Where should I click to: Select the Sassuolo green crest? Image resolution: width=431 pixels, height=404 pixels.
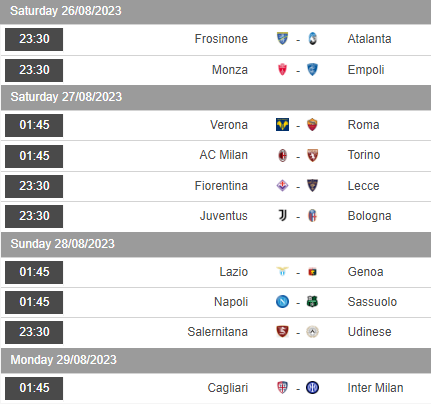312,302
